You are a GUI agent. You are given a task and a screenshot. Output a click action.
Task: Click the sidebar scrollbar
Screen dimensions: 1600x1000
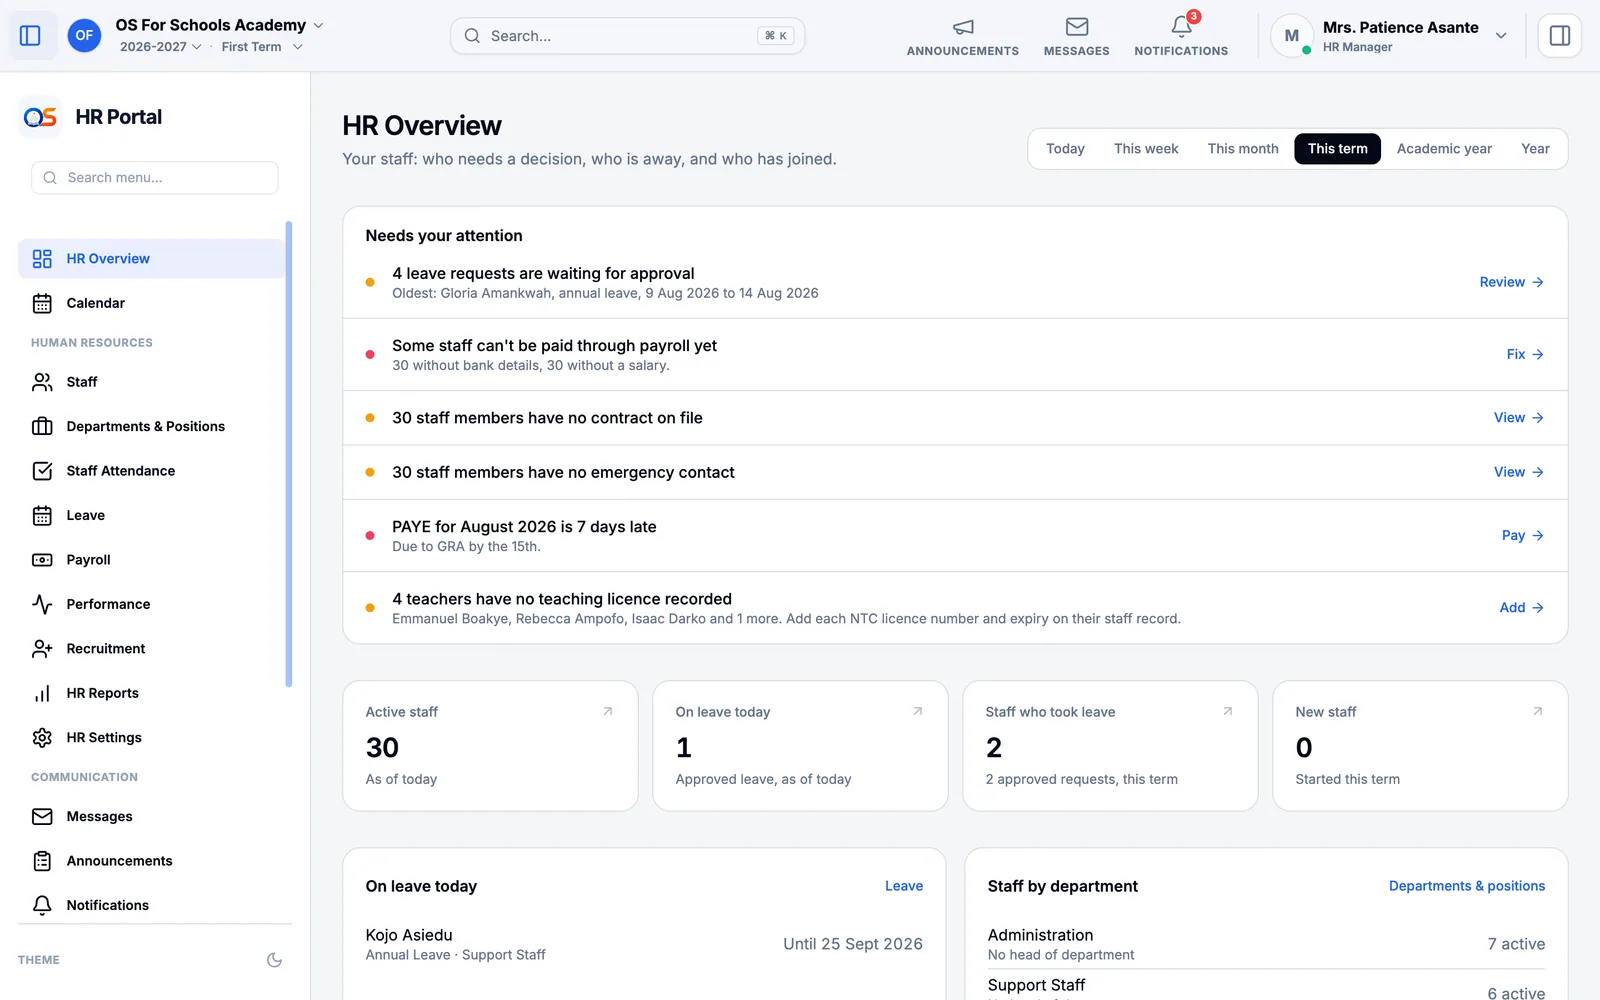coord(289,454)
